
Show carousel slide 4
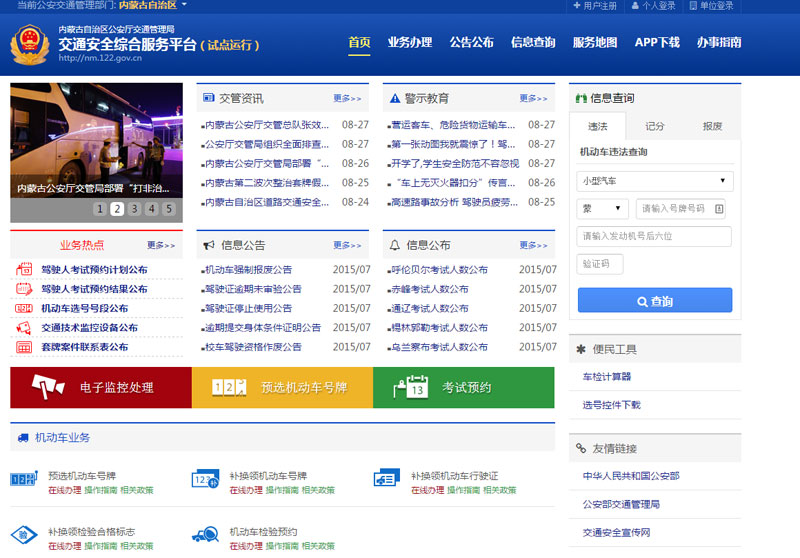tap(152, 209)
